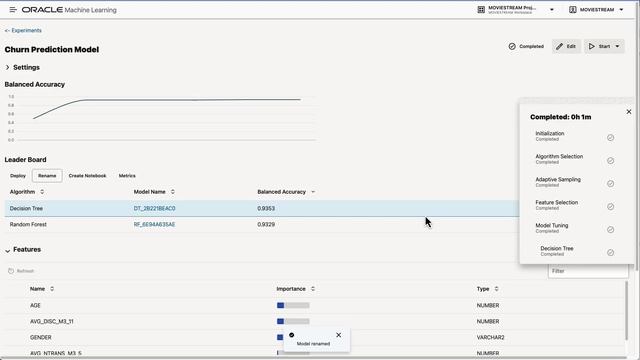Click the Oracle Machine Learning logo

click(x=69, y=10)
